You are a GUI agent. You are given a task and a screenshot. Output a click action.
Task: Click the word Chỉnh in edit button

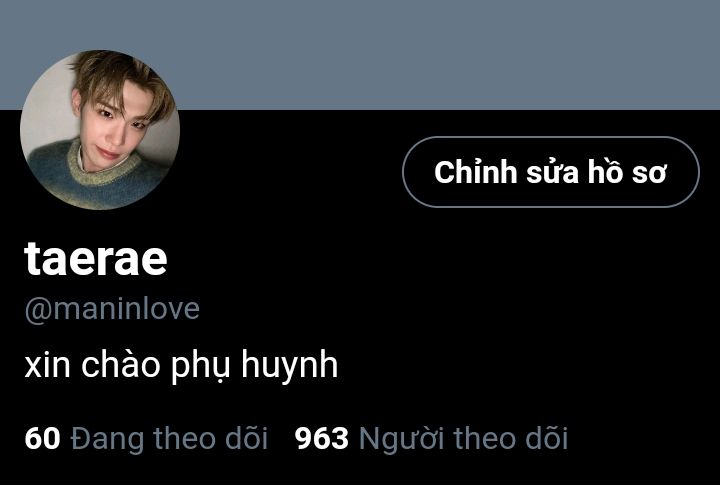click(476, 172)
